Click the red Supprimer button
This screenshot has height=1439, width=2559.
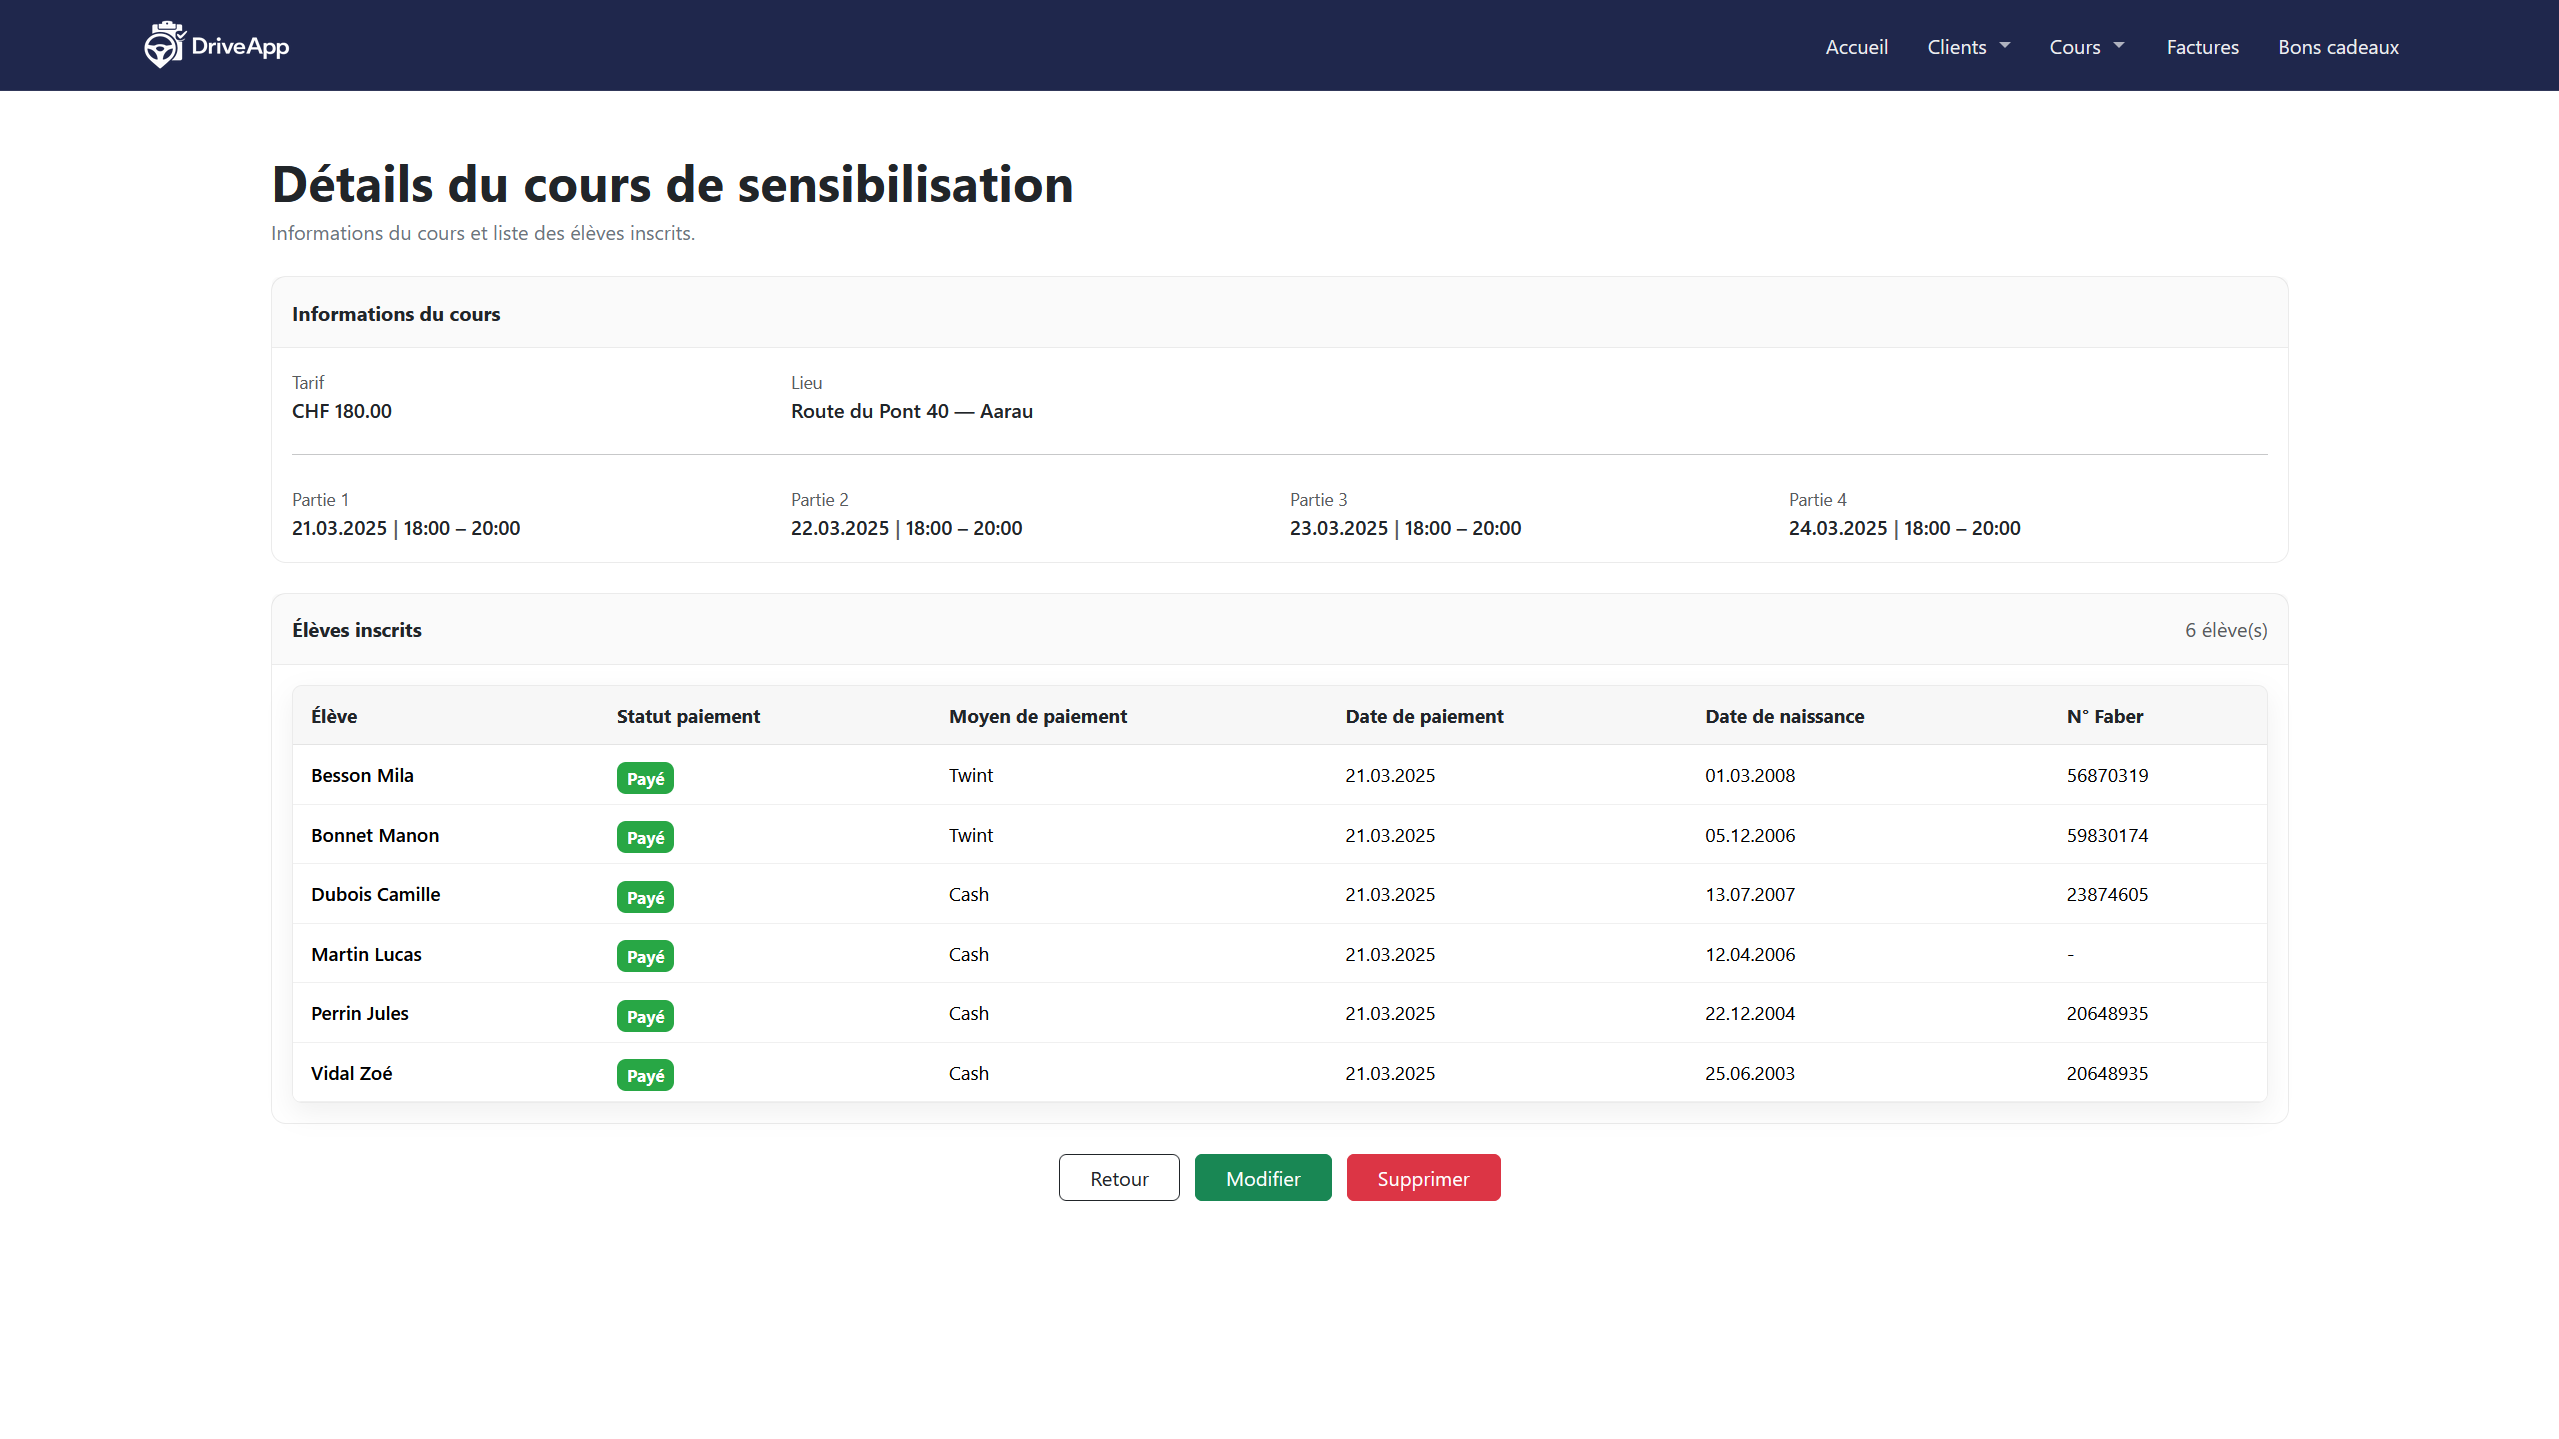(x=1422, y=1178)
